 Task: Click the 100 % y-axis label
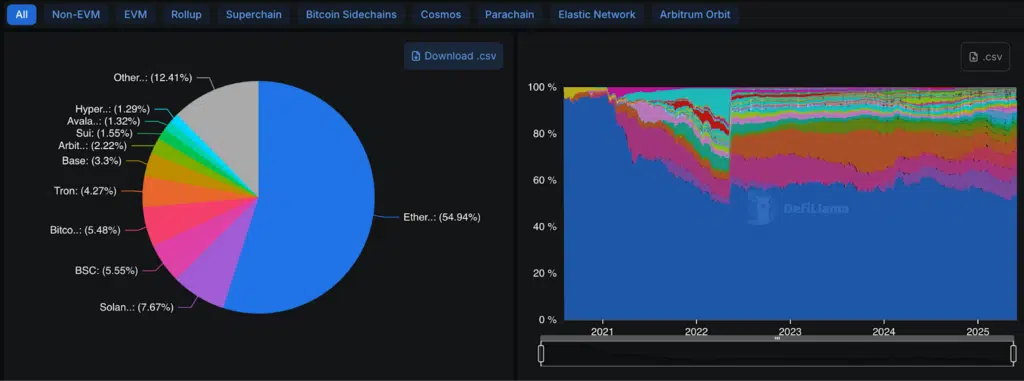click(x=542, y=88)
